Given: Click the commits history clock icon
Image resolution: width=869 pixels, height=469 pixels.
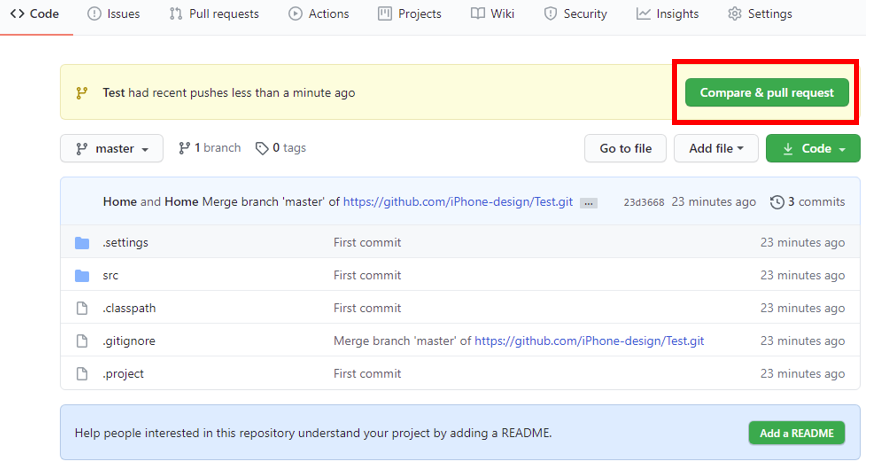Looking at the screenshot, I should pos(777,202).
